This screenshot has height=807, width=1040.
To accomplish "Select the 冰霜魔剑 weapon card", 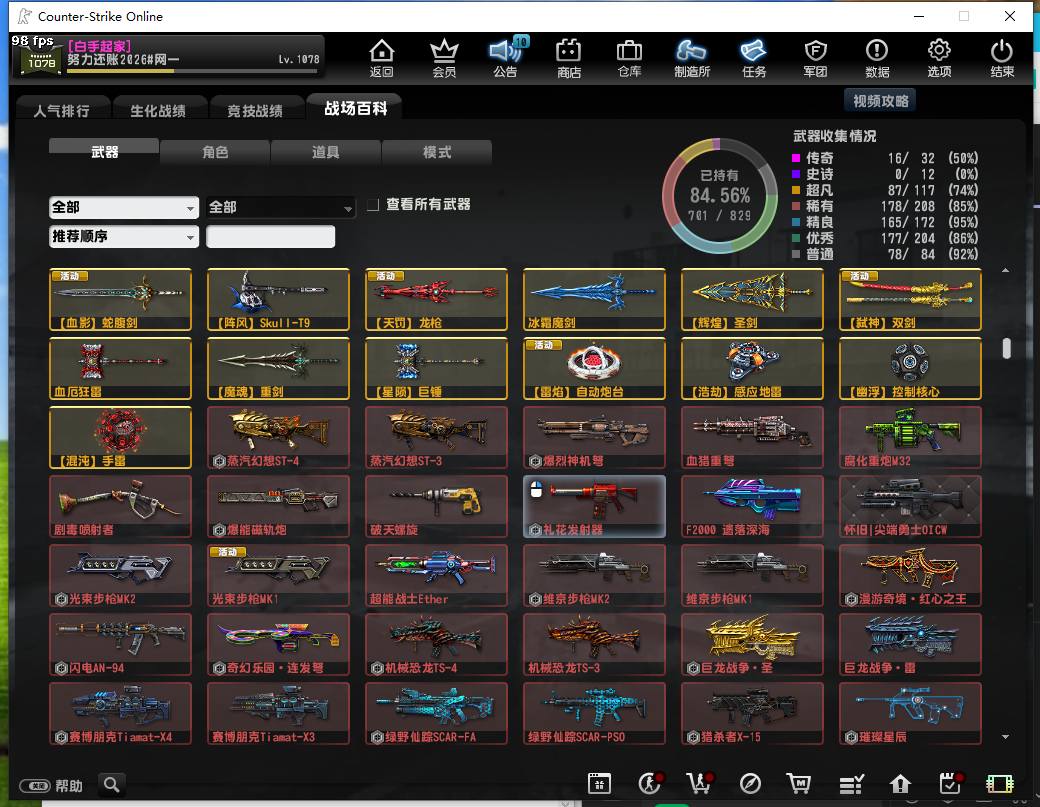I will coord(594,299).
